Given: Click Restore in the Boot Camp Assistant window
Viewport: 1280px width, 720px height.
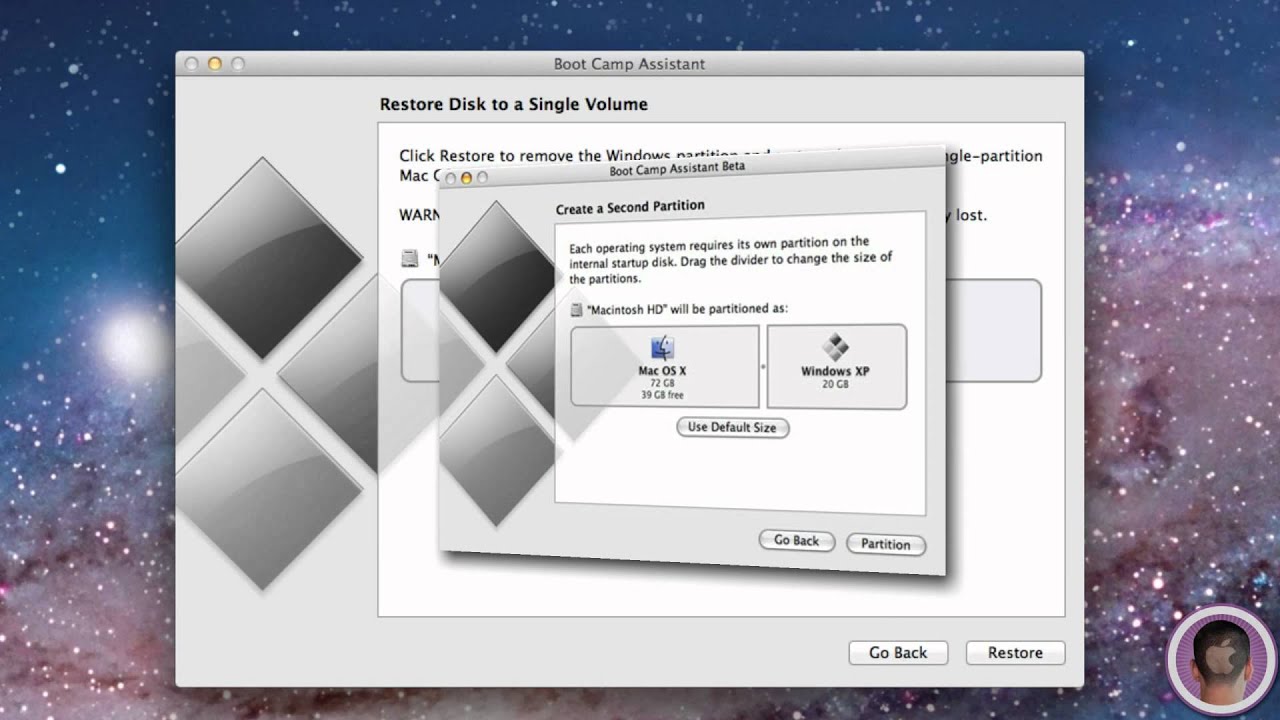Looking at the screenshot, I should click(1015, 653).
